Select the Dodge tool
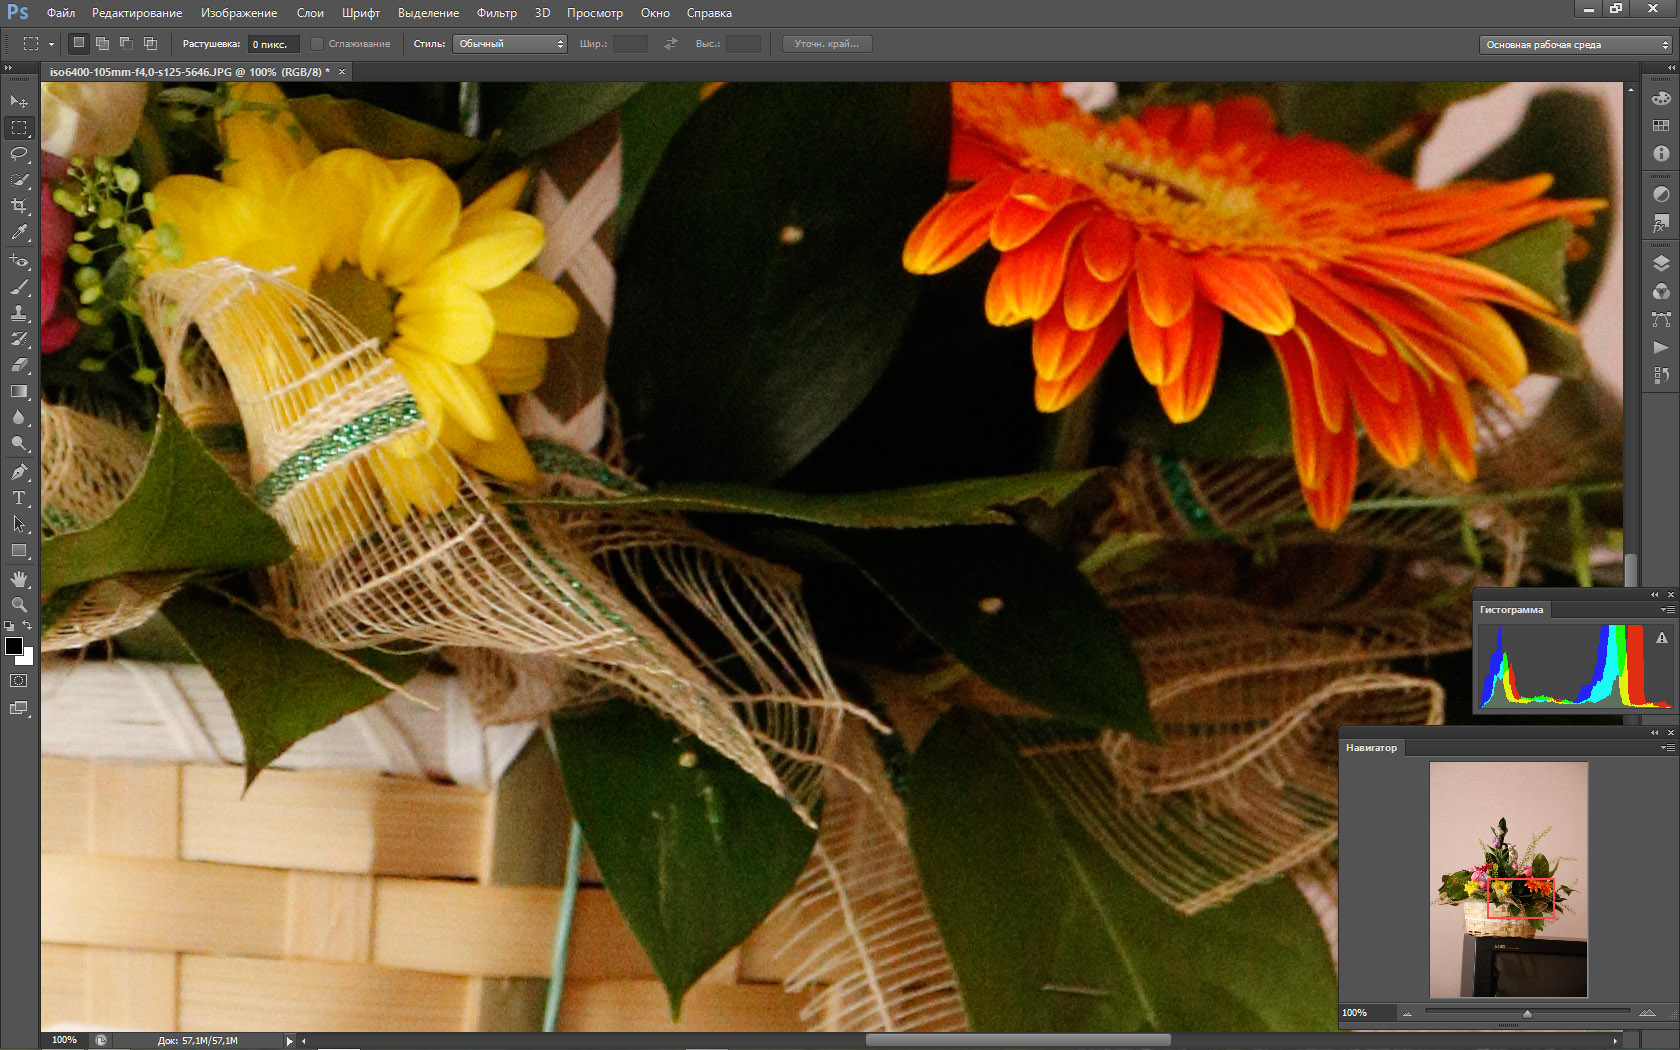 19,443
